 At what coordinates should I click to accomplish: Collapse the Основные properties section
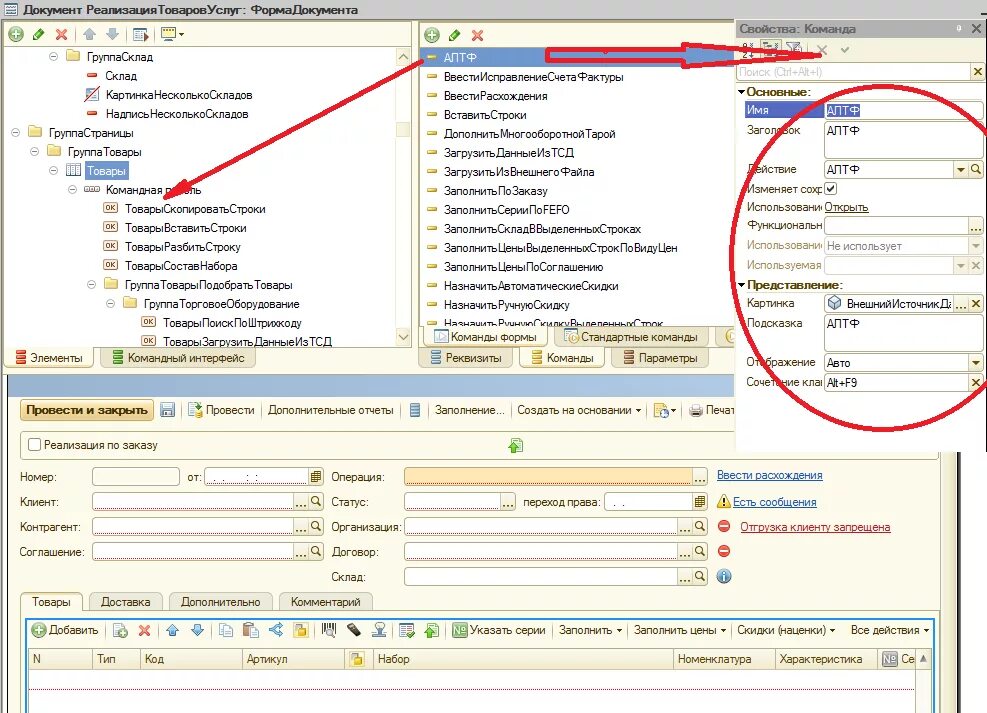coord(742,92)
